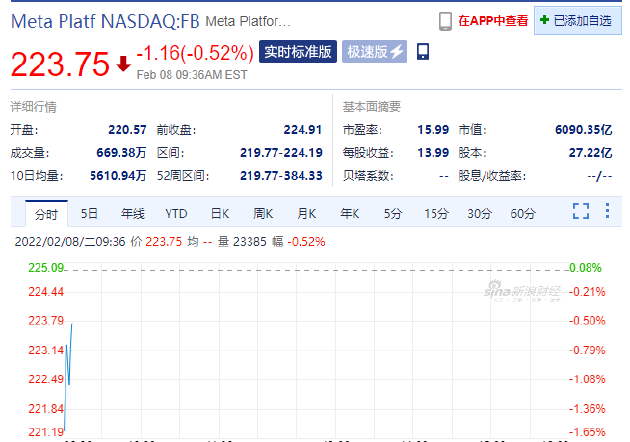Click the 221.19 price axis label
630x442 pixels.
point(46,432)
